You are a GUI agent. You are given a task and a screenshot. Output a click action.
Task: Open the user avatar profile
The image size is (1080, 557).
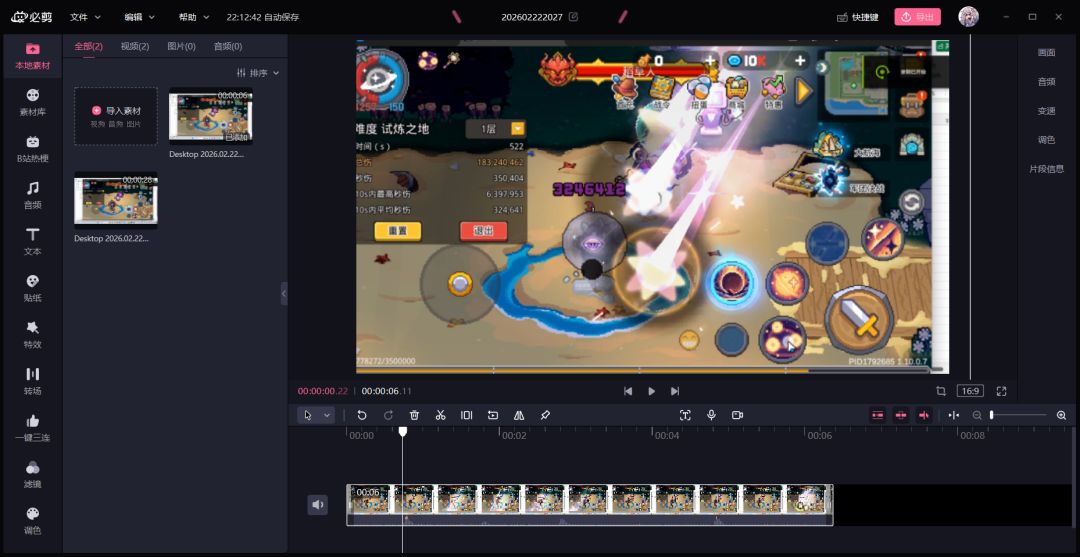pos(968,17)
